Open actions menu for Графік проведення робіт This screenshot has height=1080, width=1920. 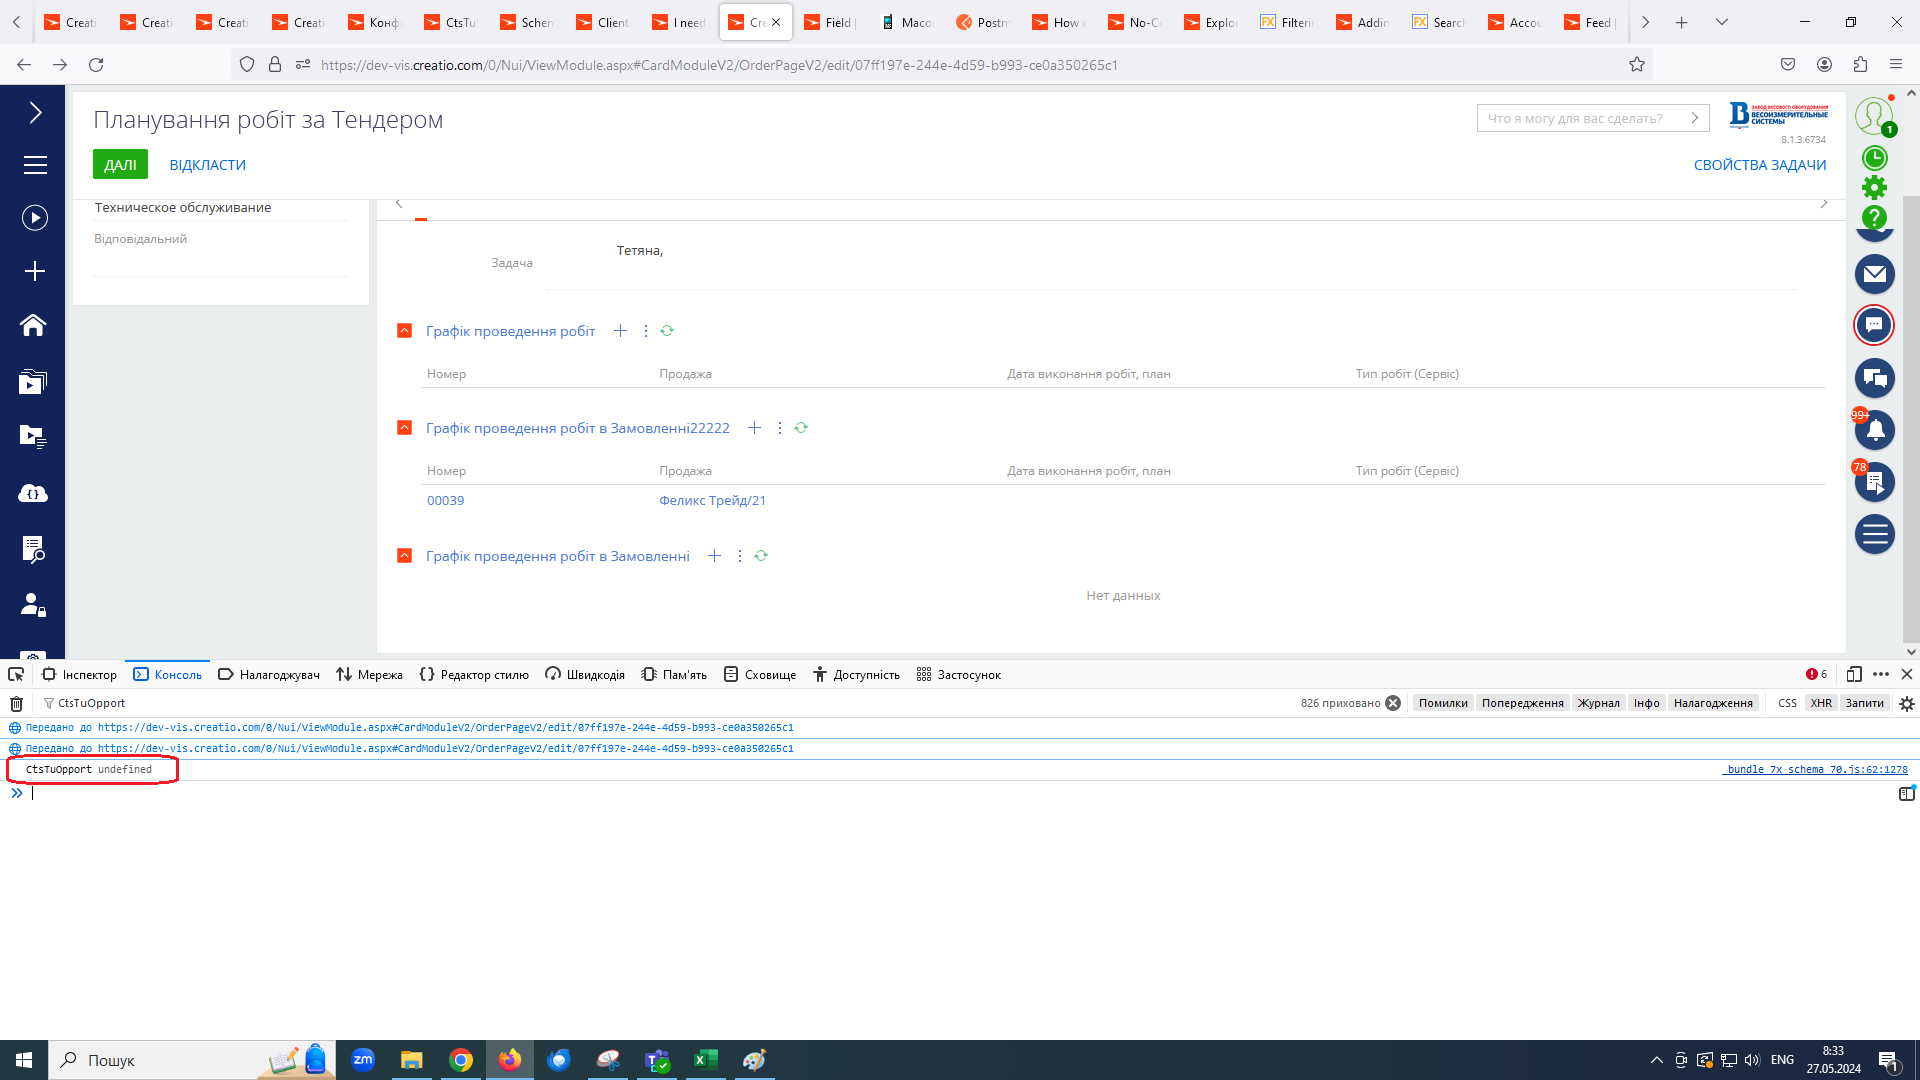(x=645, y=331)
